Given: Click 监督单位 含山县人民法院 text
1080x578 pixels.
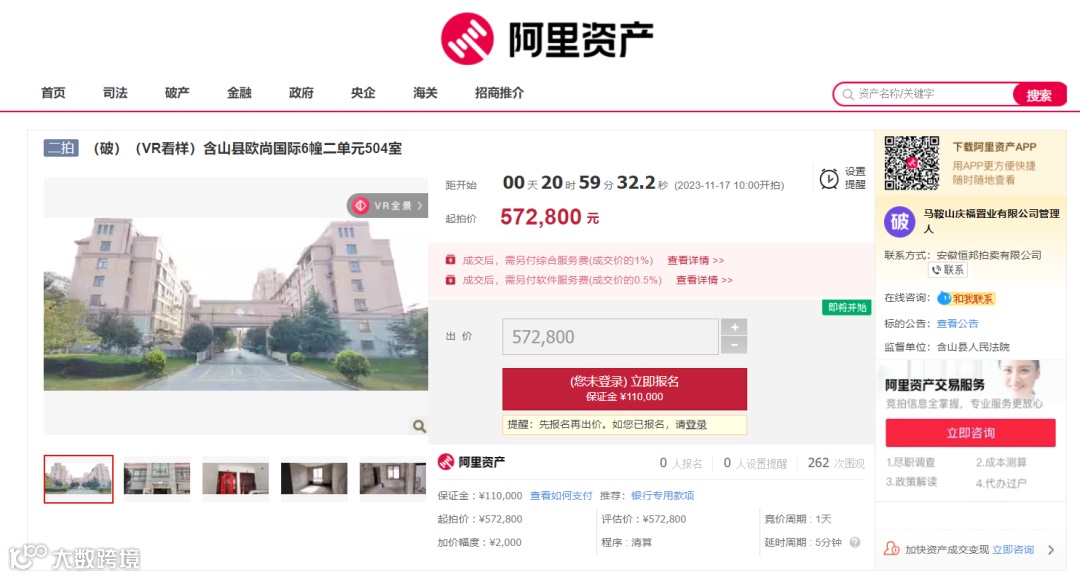Looking at the screenshot, I should pos(947,347).
